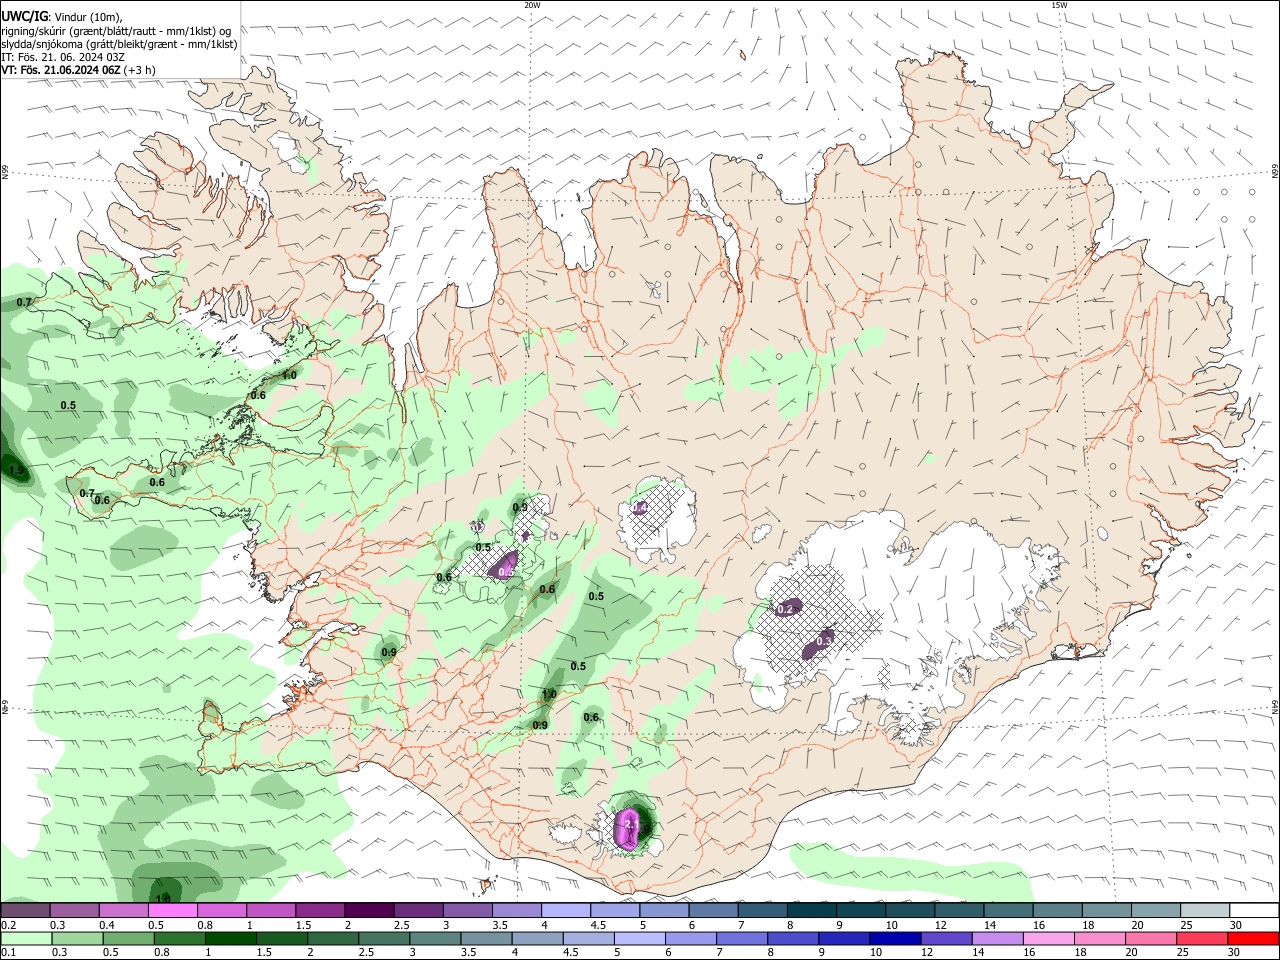
Task: Pick the dark navy blue swatch in bottom legend
Action: tap(894, 938)
